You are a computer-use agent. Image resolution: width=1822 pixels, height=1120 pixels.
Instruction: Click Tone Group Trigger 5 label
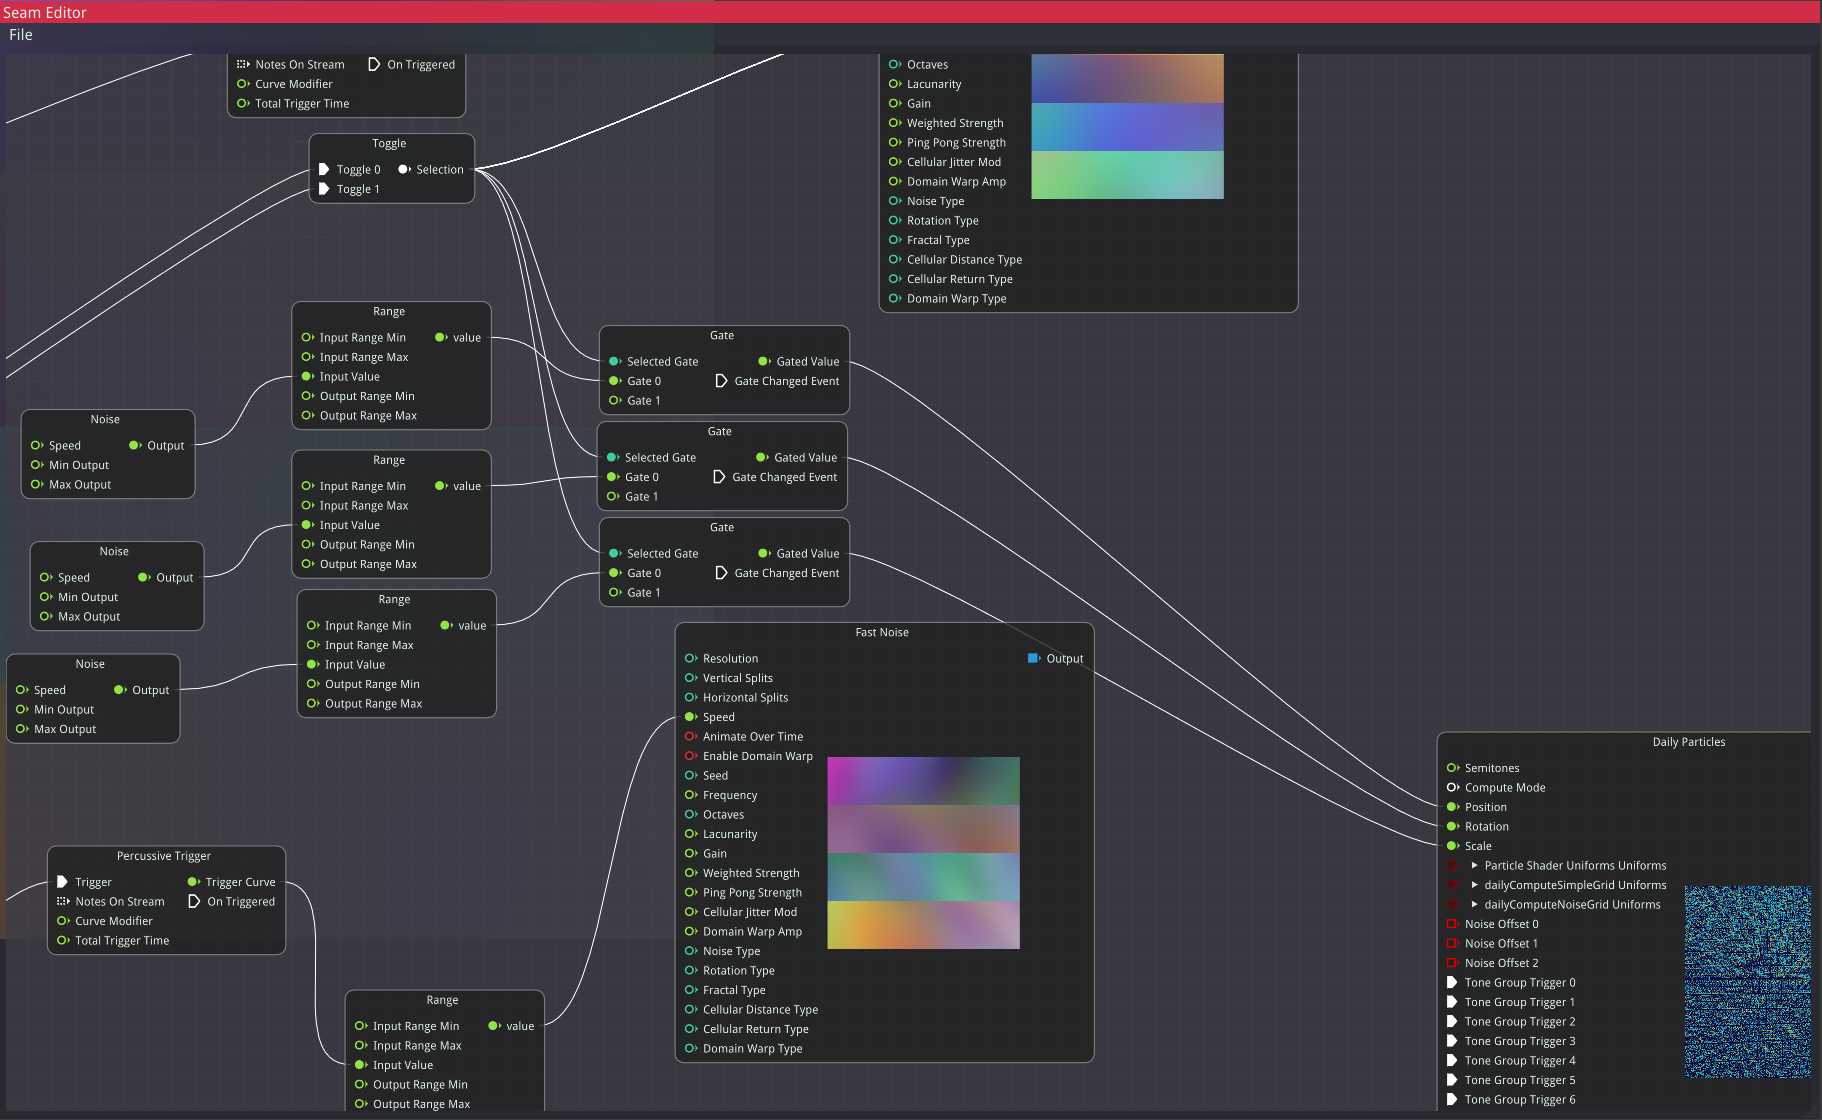tap(1520, 1080)
